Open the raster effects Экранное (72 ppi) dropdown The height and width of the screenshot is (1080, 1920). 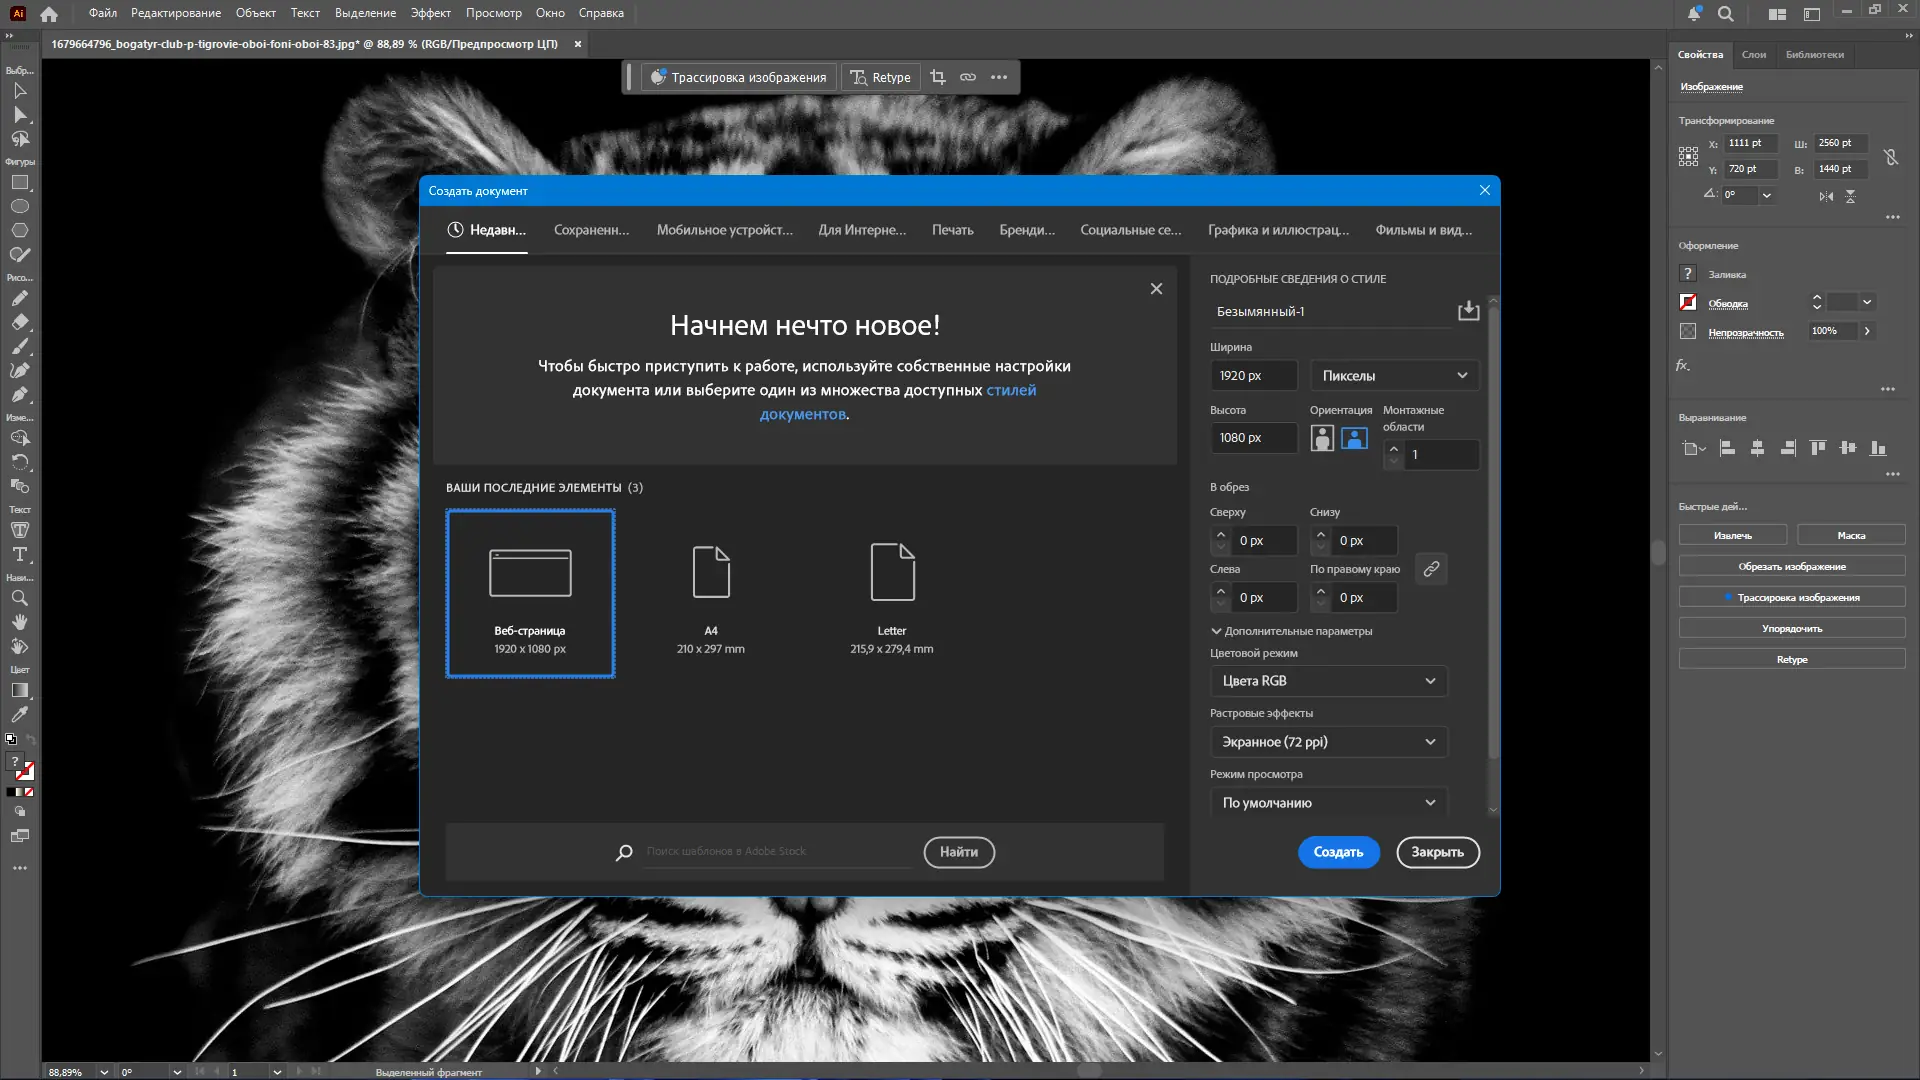[1328, 741]
